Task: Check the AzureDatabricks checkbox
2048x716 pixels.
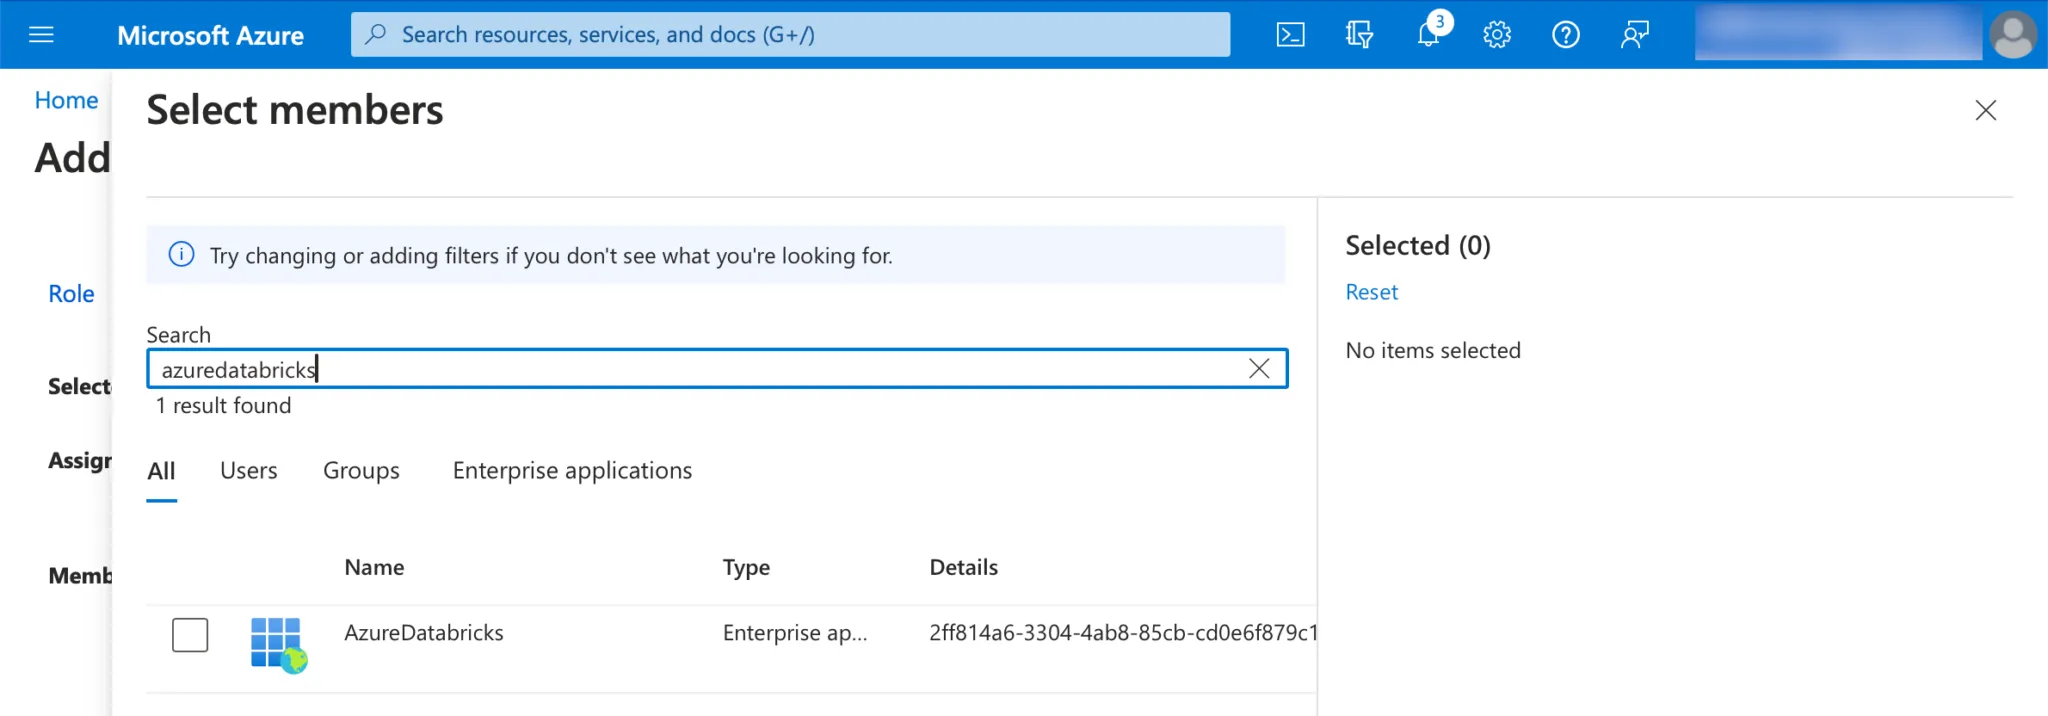Action: (190, 635)
